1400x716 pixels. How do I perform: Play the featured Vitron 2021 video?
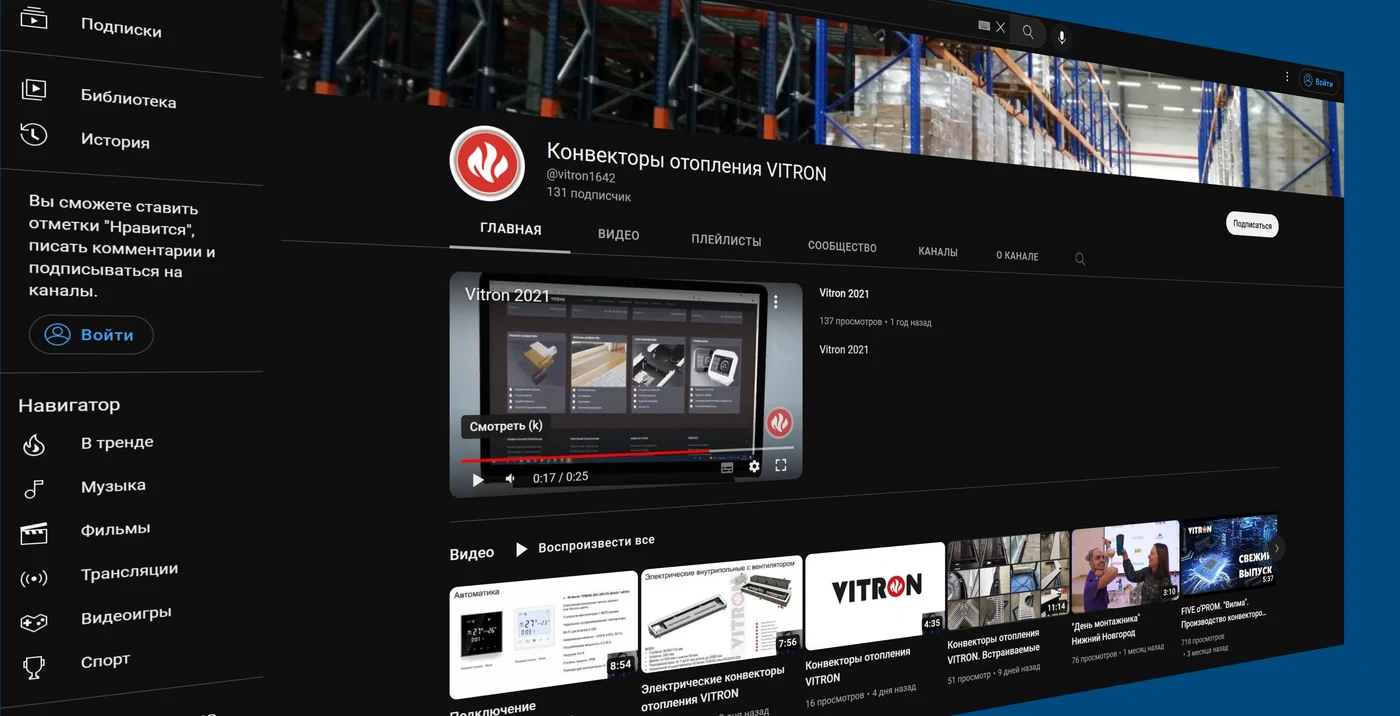(x=478, y=480)
